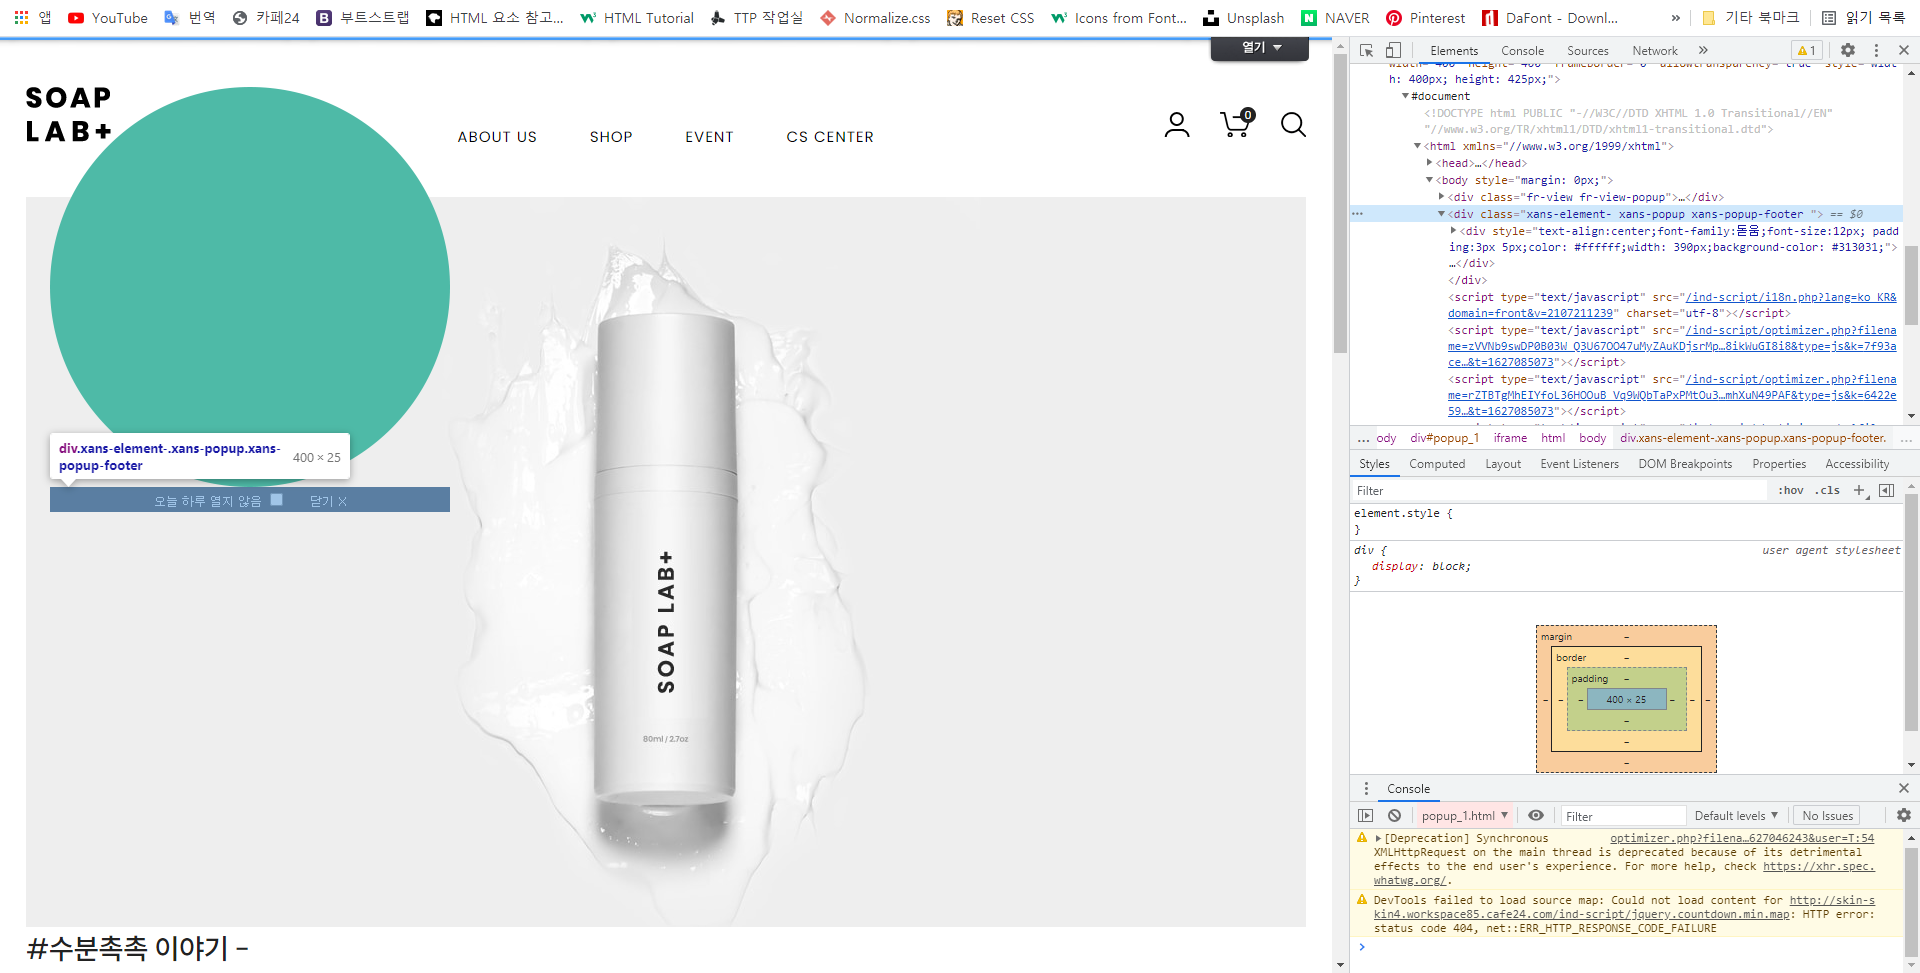Screen dimensions: 1920x973
Task: Open the xhr.spec.whatwg.org link in console
Action: coord(1818,867)
